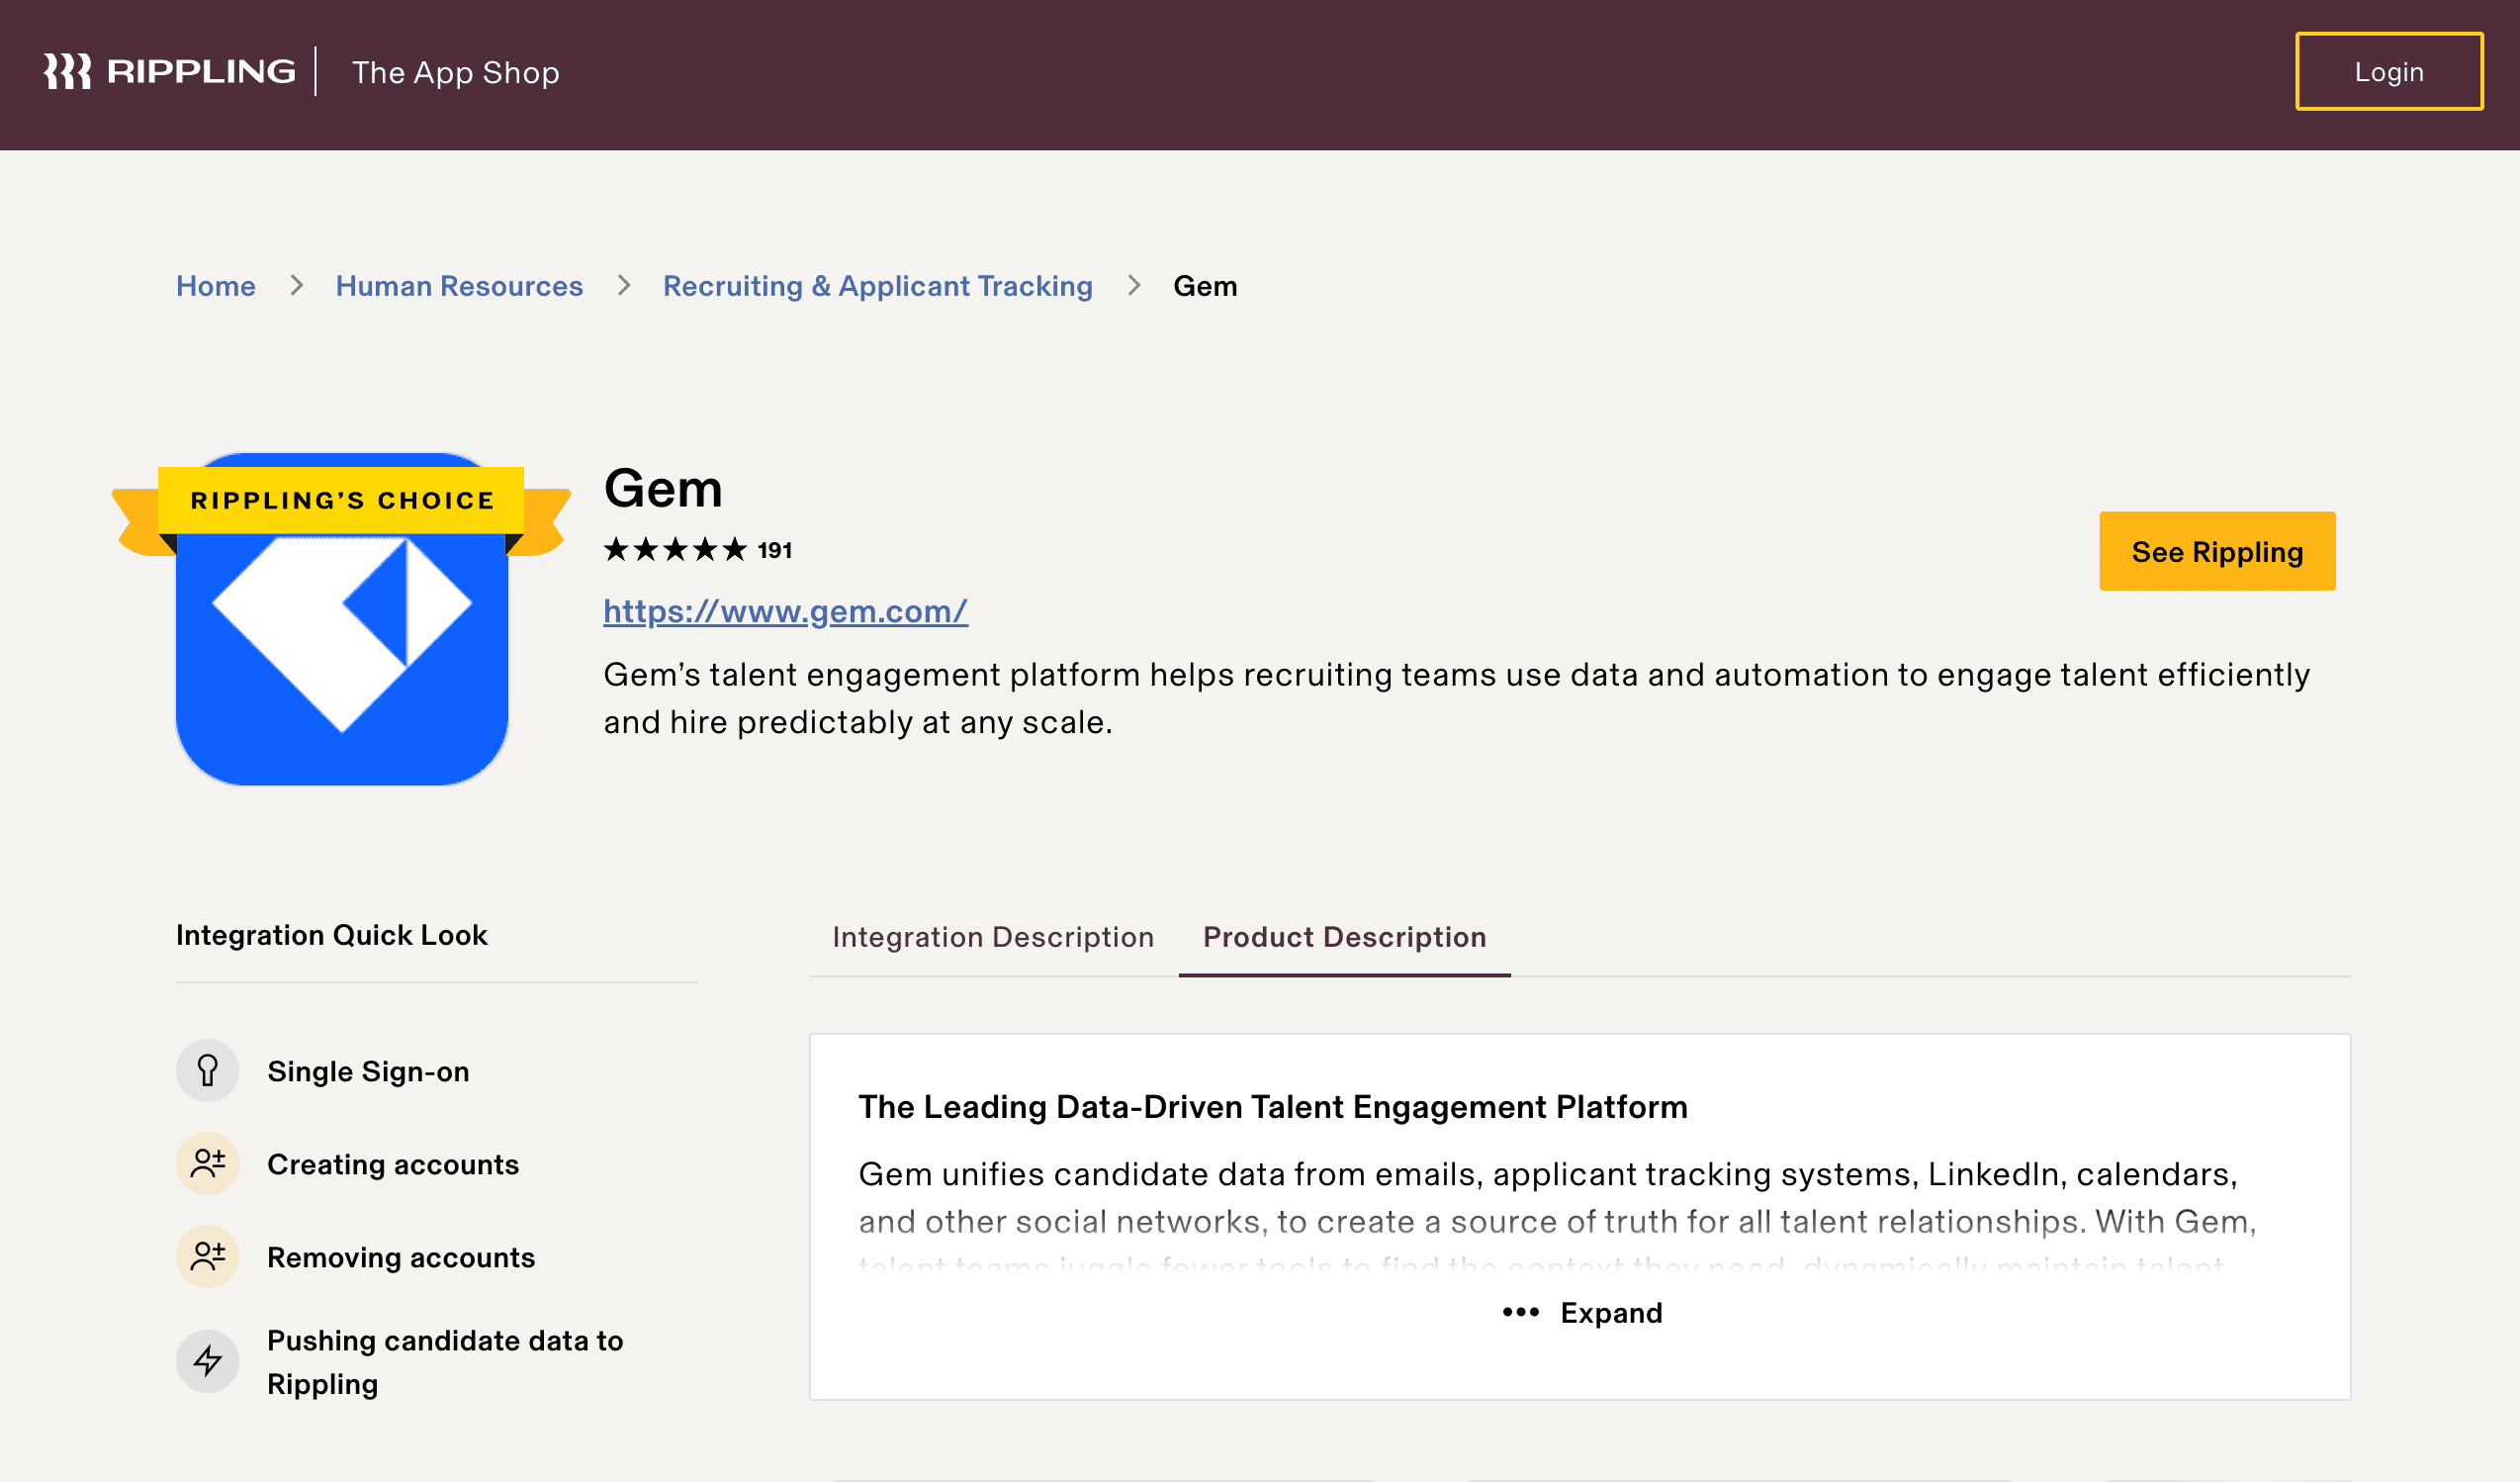
Task: Click the Removing accounts user icon
Action: coord(207,1257)
